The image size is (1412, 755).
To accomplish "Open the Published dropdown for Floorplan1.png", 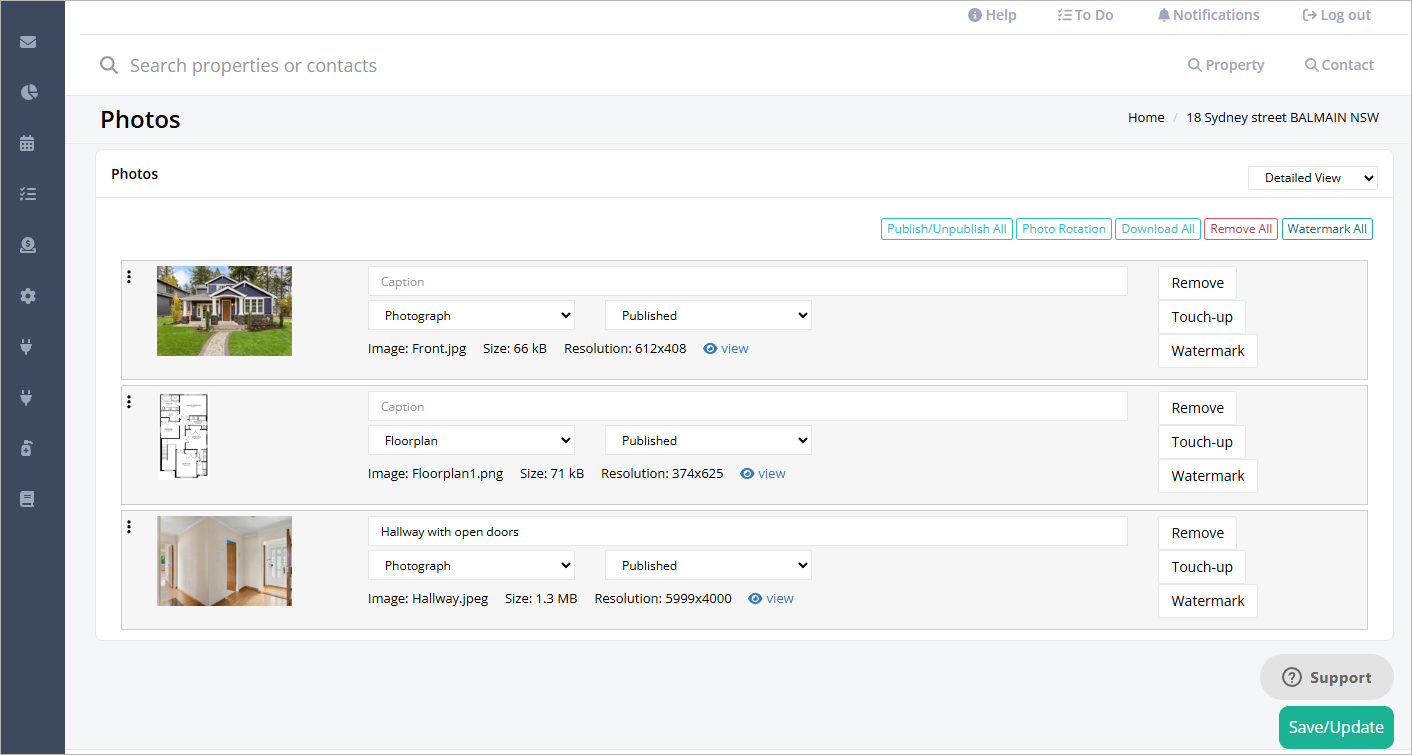I will (708, 441).
